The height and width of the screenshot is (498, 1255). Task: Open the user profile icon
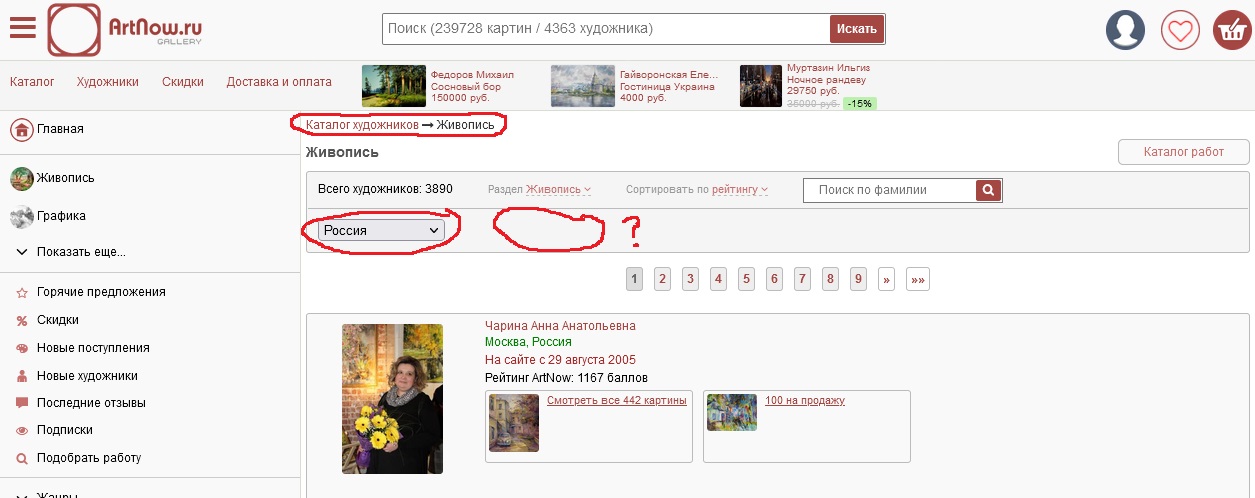pyautogui.click(x=1125, y=29)
